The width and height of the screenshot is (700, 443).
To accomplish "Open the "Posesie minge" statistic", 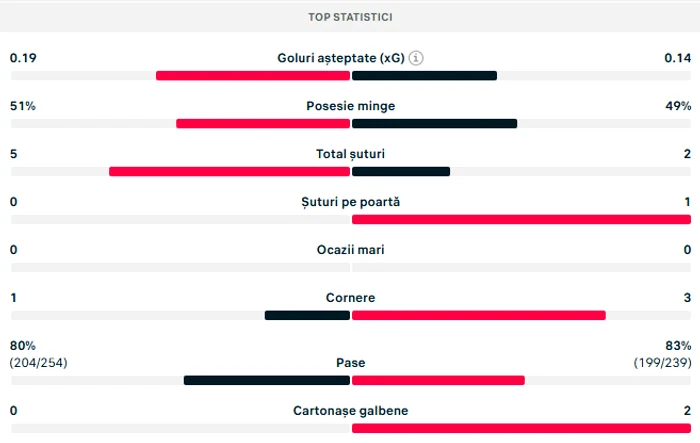I will pos(350,106).
